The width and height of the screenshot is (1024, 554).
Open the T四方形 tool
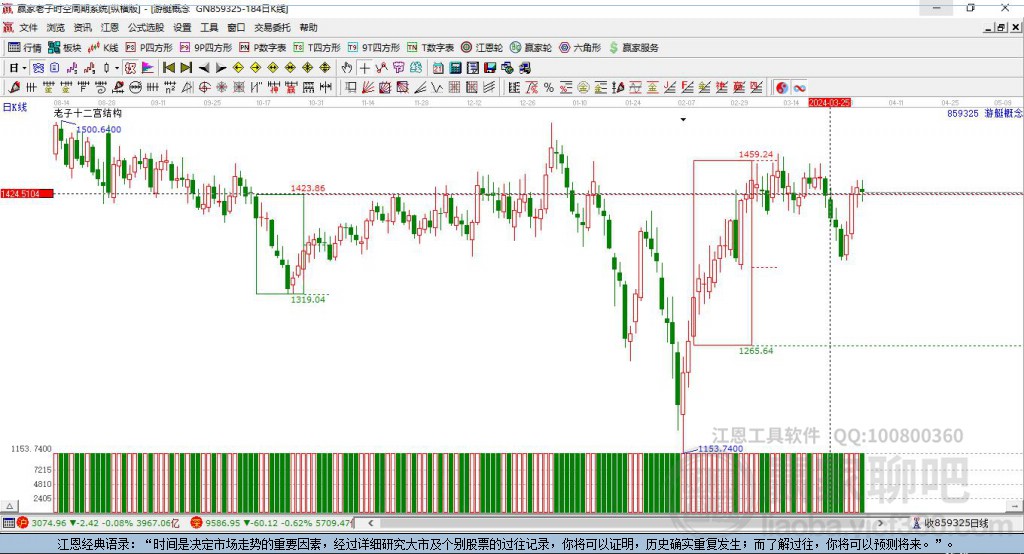(317, 48)
